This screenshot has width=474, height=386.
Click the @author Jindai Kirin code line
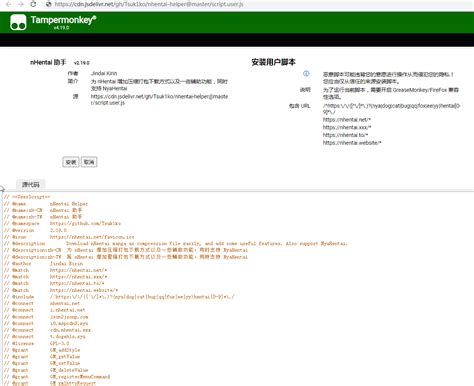pos(43,263)
